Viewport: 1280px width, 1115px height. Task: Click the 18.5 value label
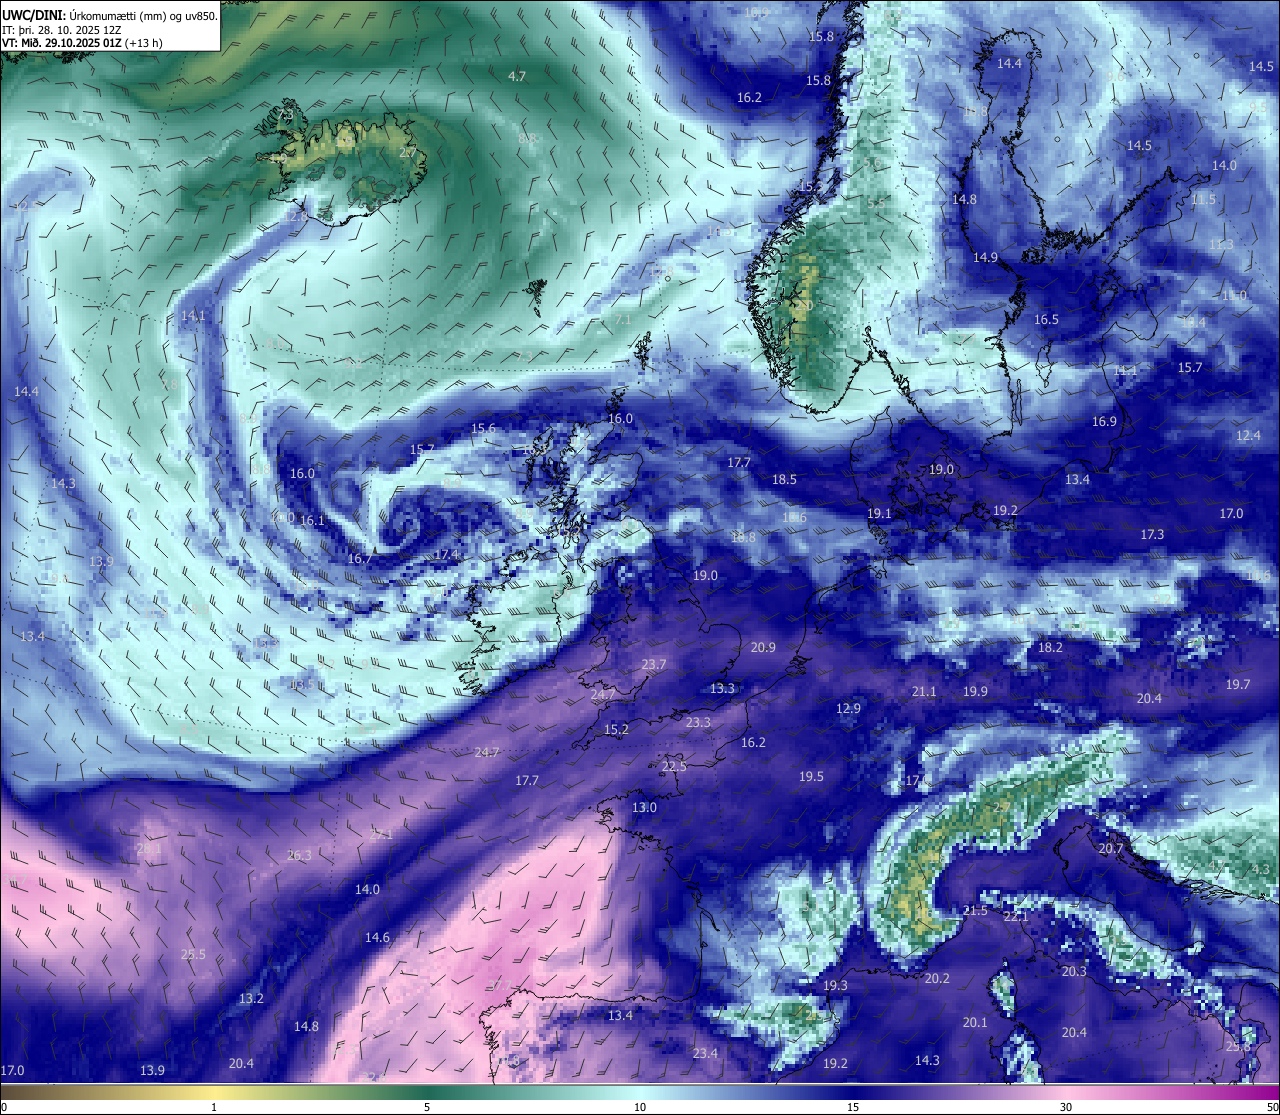784,480
